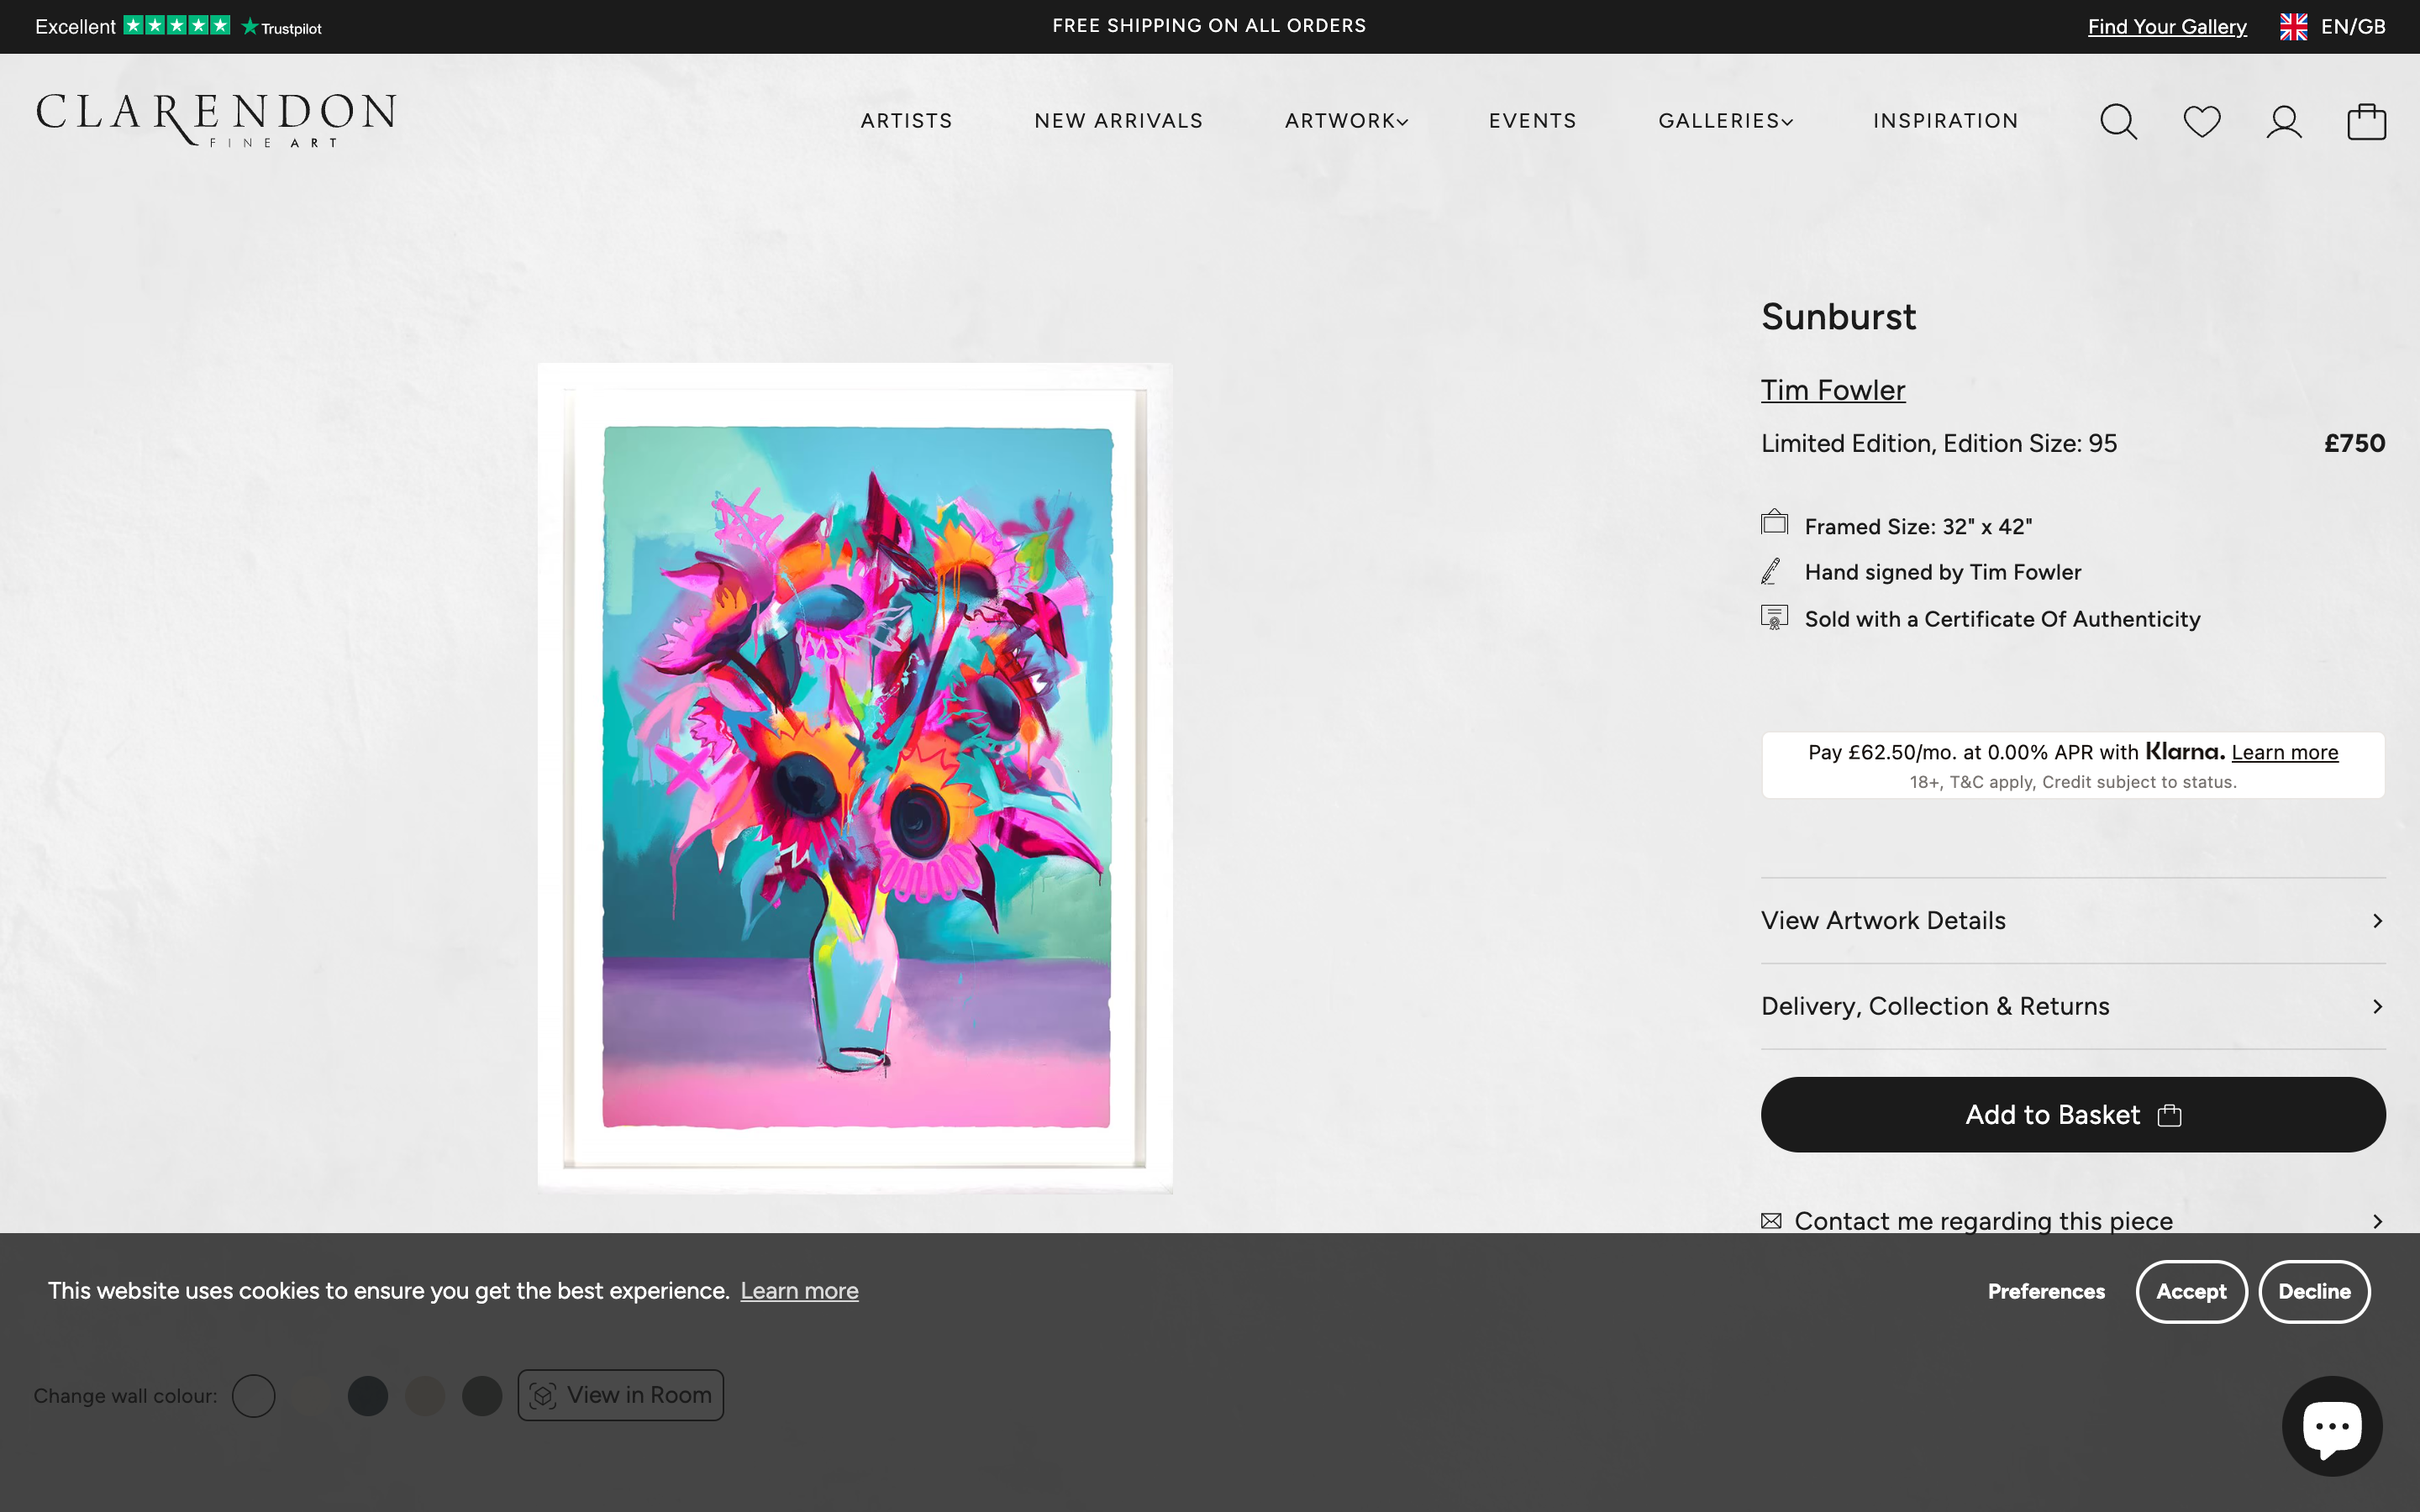Select the beige wall colour swatch
This screenshot has height=1512, width=2420.
[425, 1395]
